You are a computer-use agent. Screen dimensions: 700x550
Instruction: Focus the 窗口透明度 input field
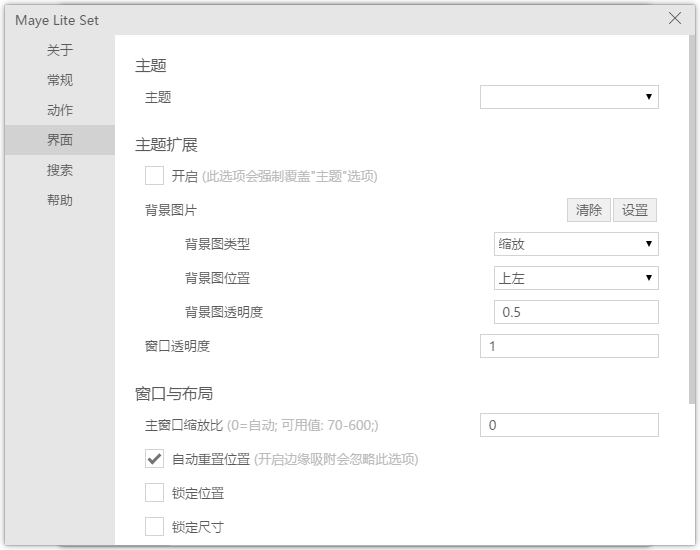[x=569, y=346]
